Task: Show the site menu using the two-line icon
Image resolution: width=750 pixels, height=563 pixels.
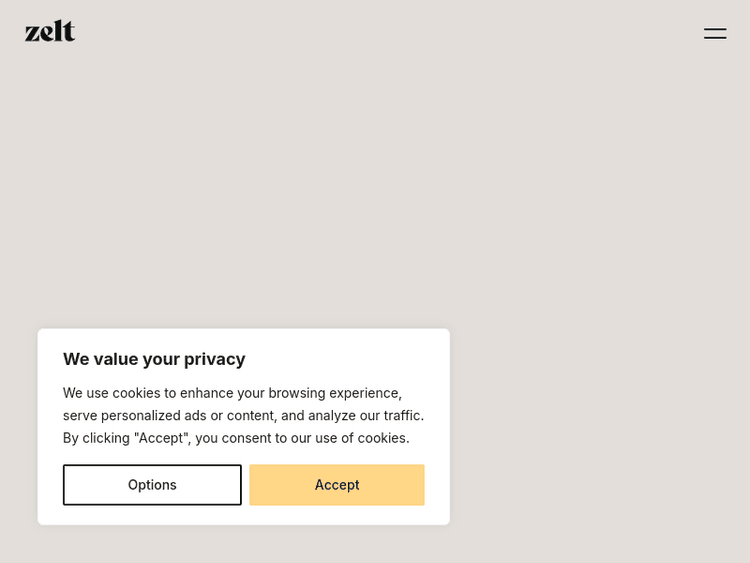Action: pyautogui.click(x=715, y=33)
